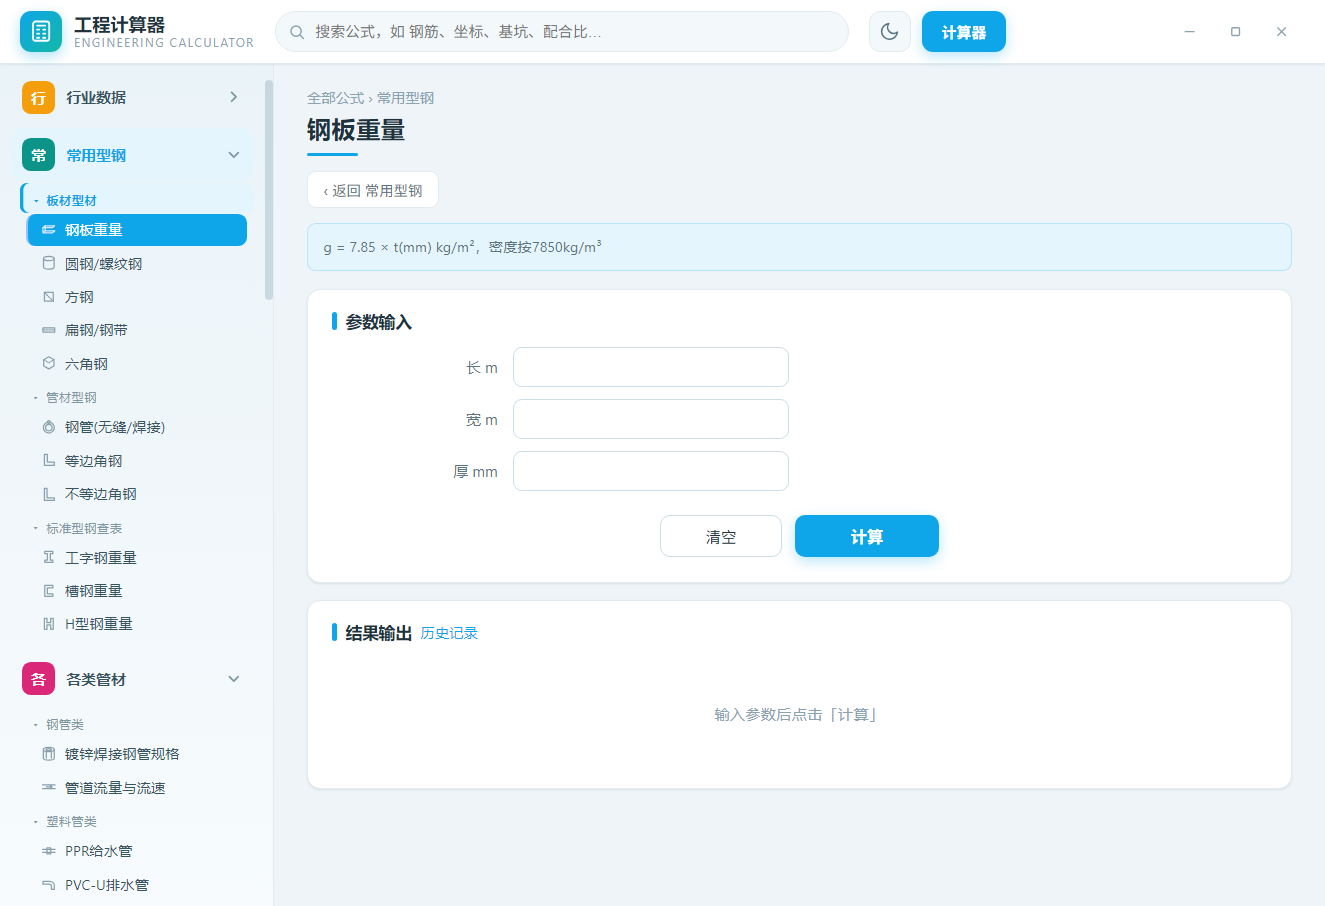Open the 历史记录 history link

click(449, 634)
